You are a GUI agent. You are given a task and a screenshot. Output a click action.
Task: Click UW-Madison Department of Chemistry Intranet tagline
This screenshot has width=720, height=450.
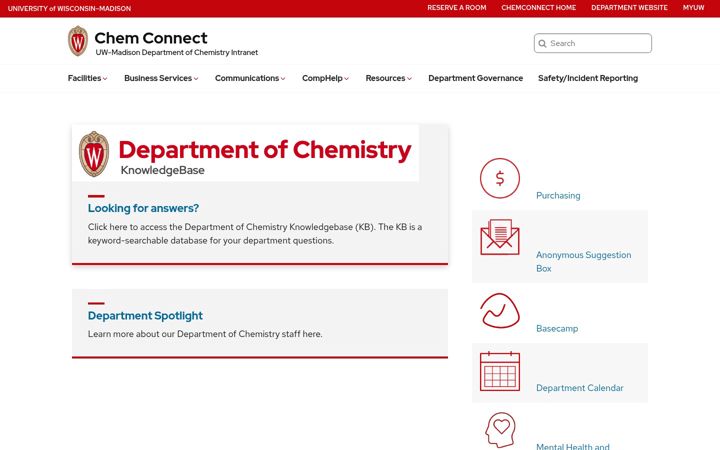176,52
